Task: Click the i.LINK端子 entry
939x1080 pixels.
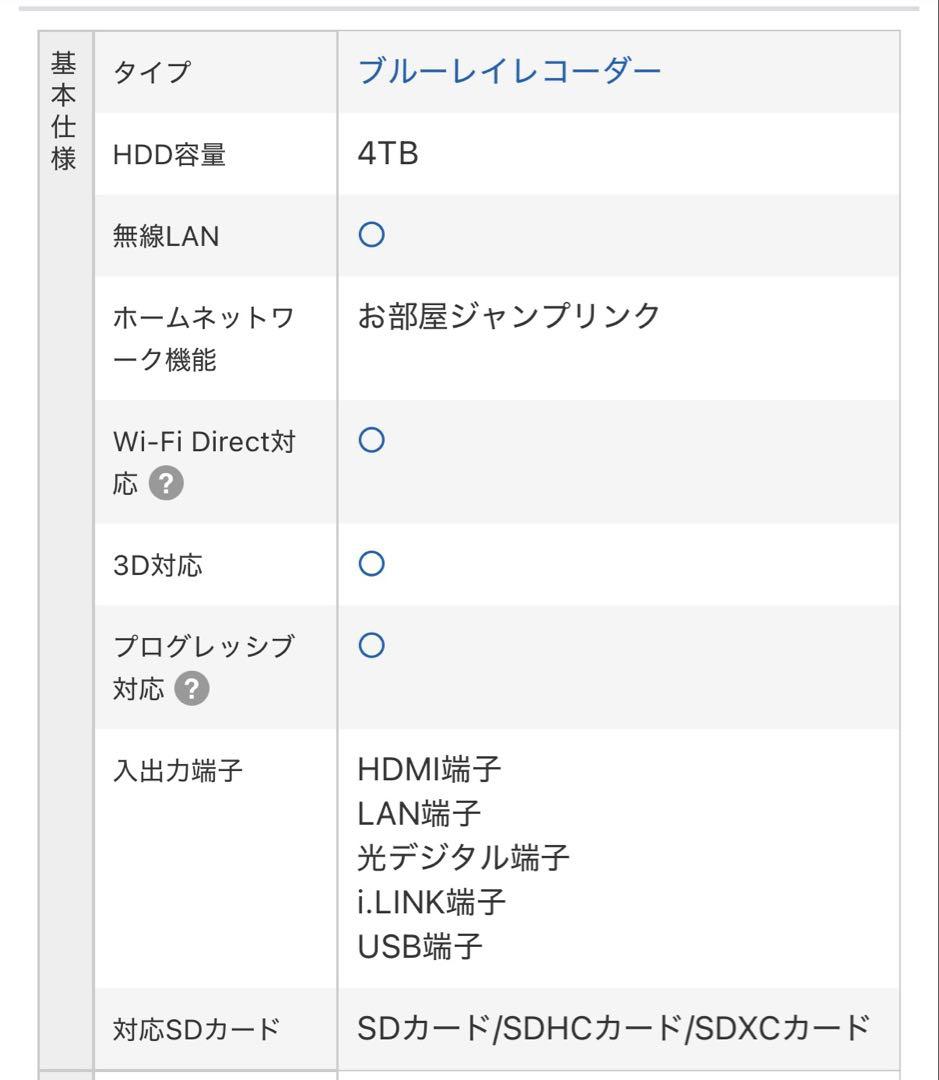Action: pos(431,901)
